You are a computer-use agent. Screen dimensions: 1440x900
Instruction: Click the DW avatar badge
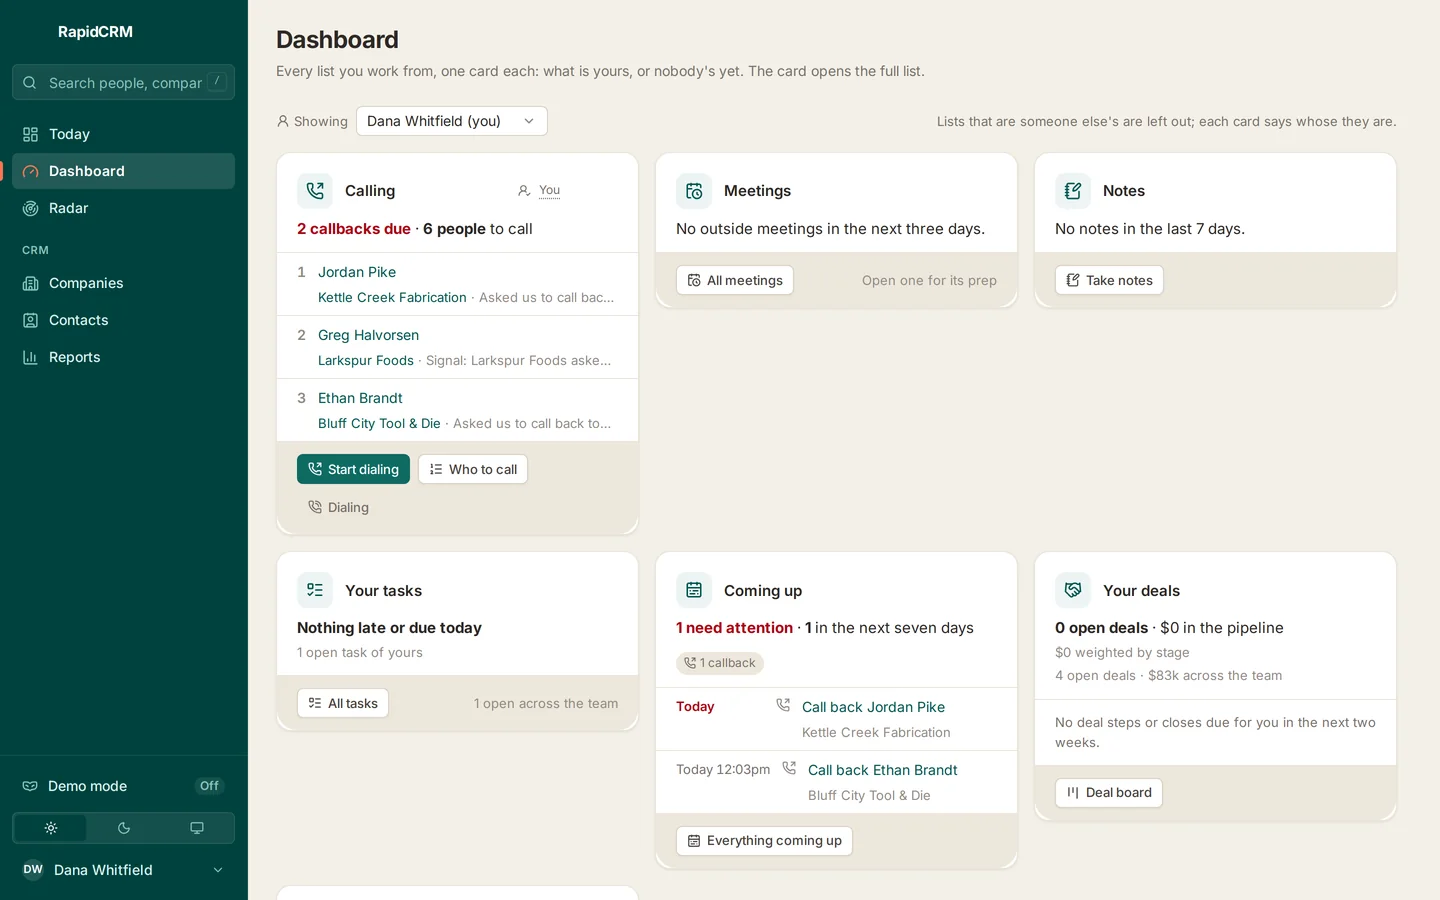click(x=33, y=869)
